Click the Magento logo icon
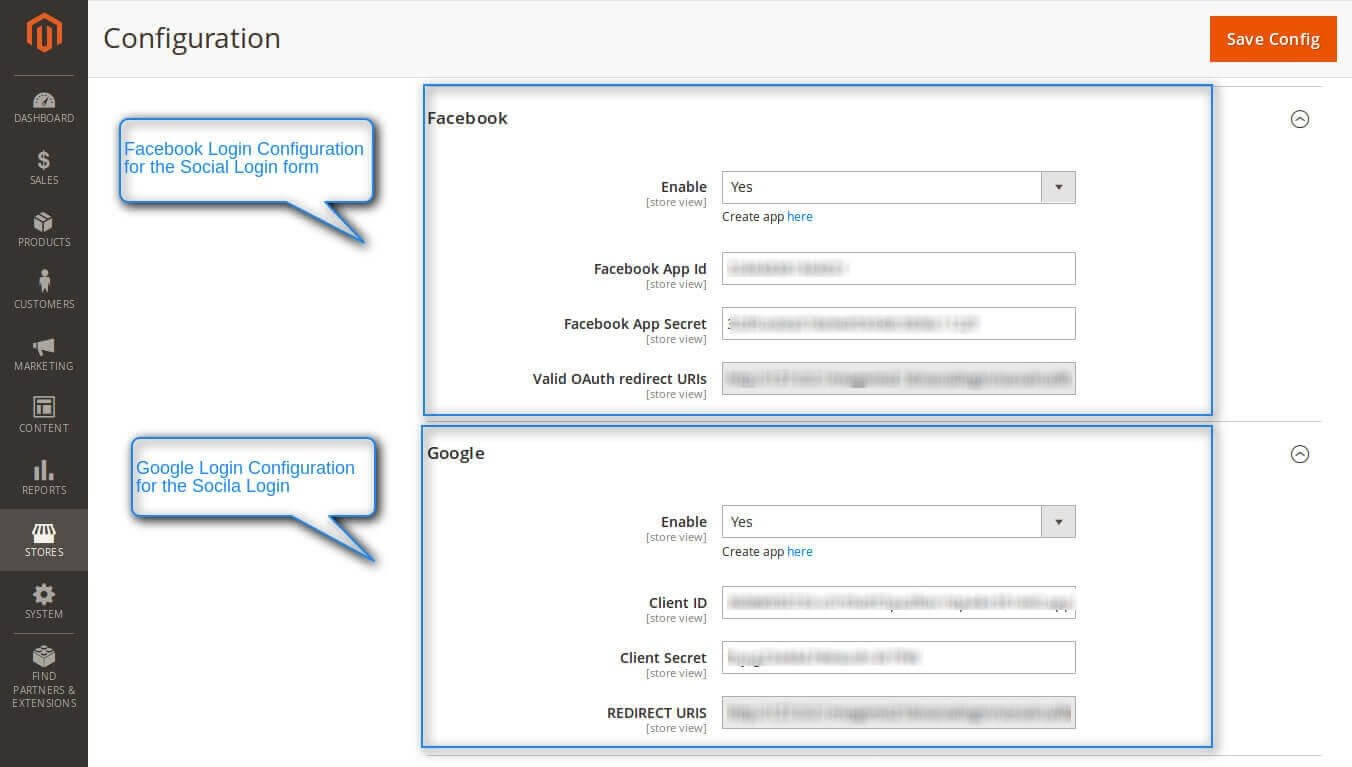The height and width of the screenshot is (767, 1352). click(44, 33)
